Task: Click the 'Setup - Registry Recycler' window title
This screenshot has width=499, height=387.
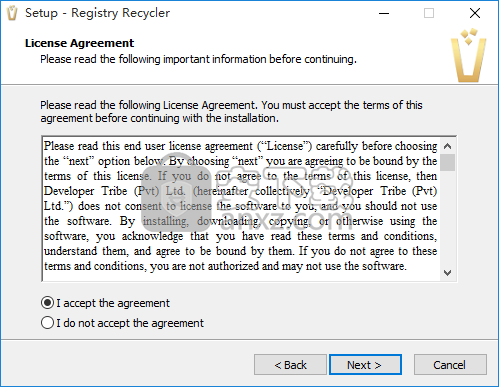Action: click(97, 13)
